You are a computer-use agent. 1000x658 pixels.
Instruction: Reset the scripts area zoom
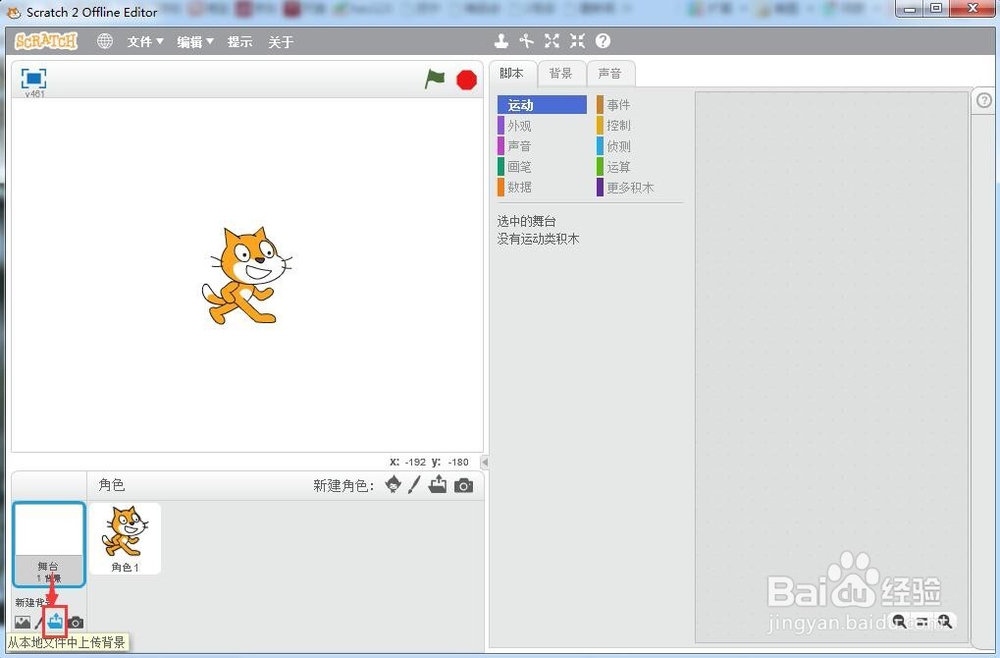tap(922, 621)
